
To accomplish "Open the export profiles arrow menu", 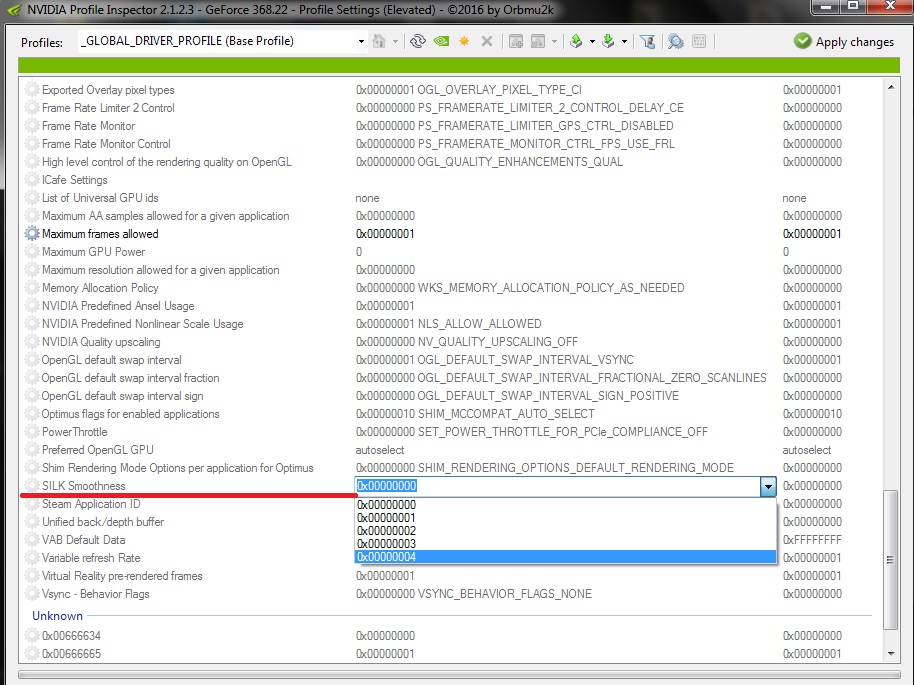I will point(592,41).
